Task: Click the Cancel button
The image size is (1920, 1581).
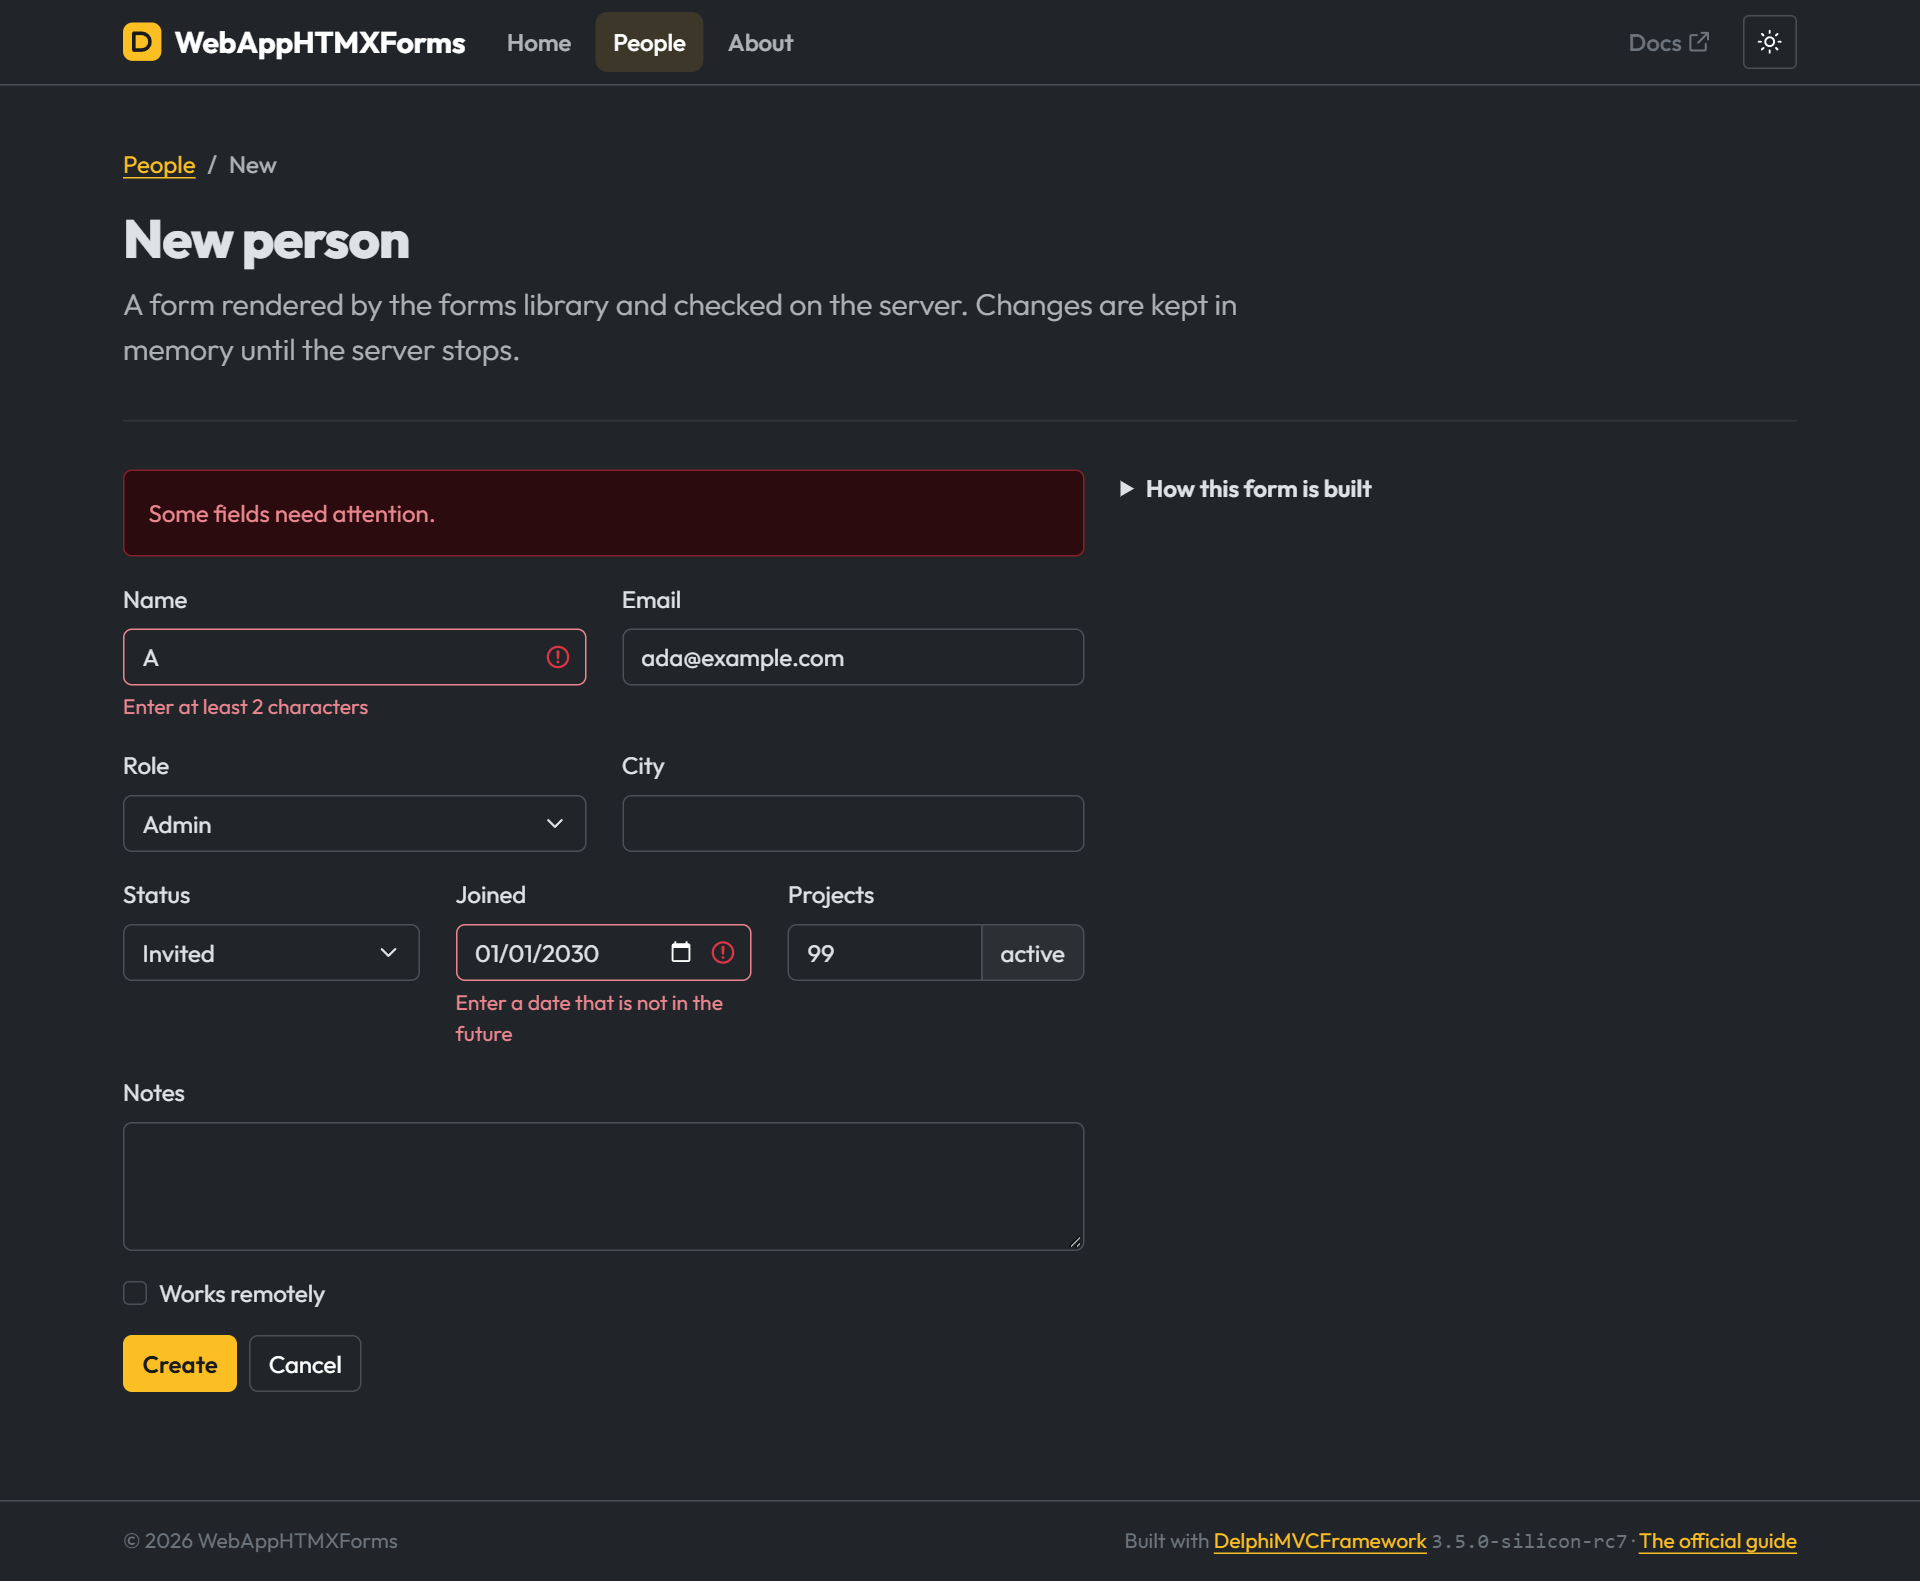Action: [x=305, y=1364]
